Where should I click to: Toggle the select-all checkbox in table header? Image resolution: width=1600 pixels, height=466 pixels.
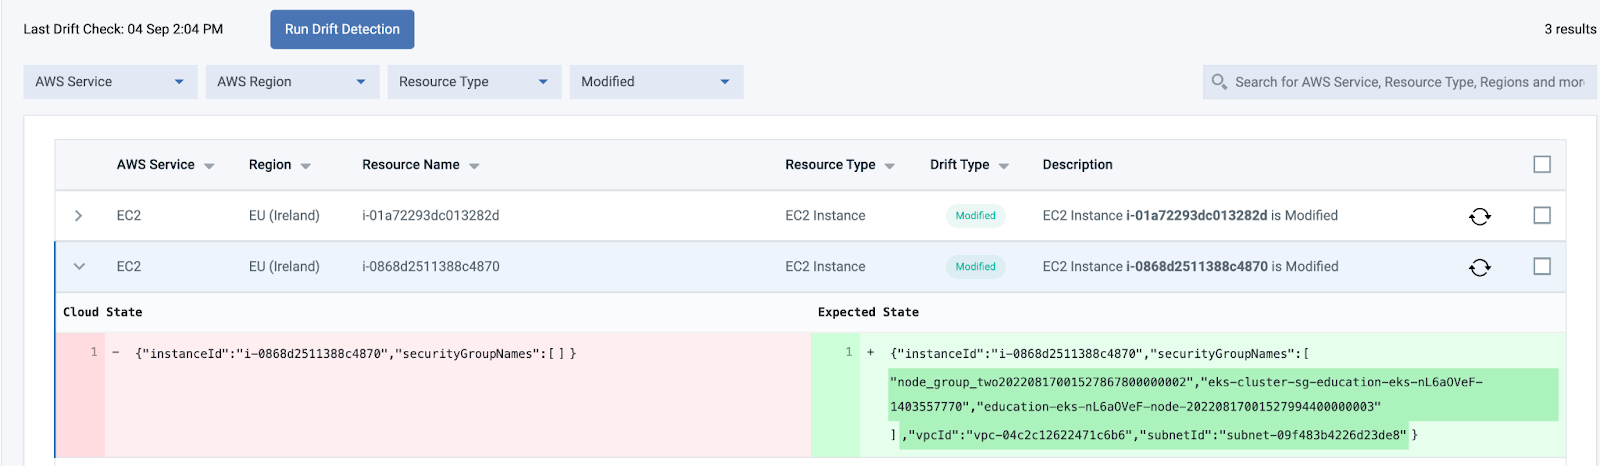(x=1542, y=164)
